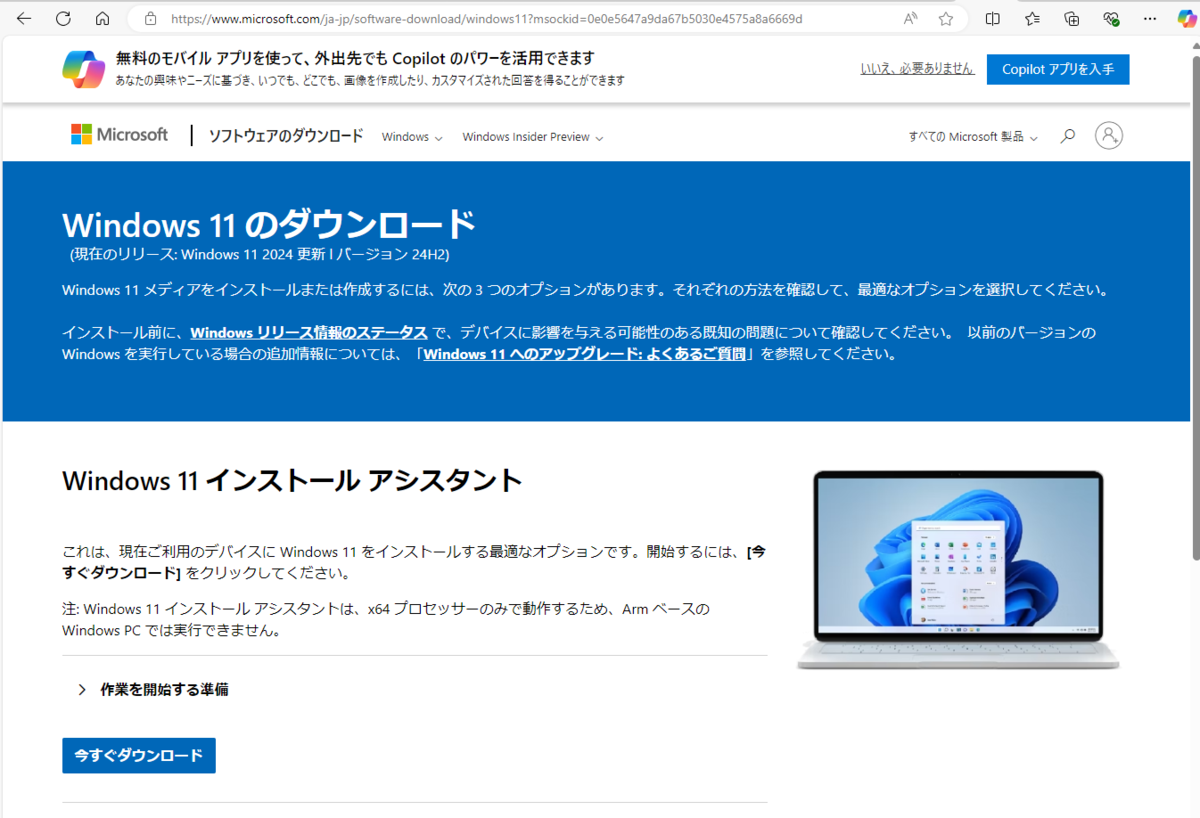
Task: Start Read aloud from the address bar
Action: 910,18
